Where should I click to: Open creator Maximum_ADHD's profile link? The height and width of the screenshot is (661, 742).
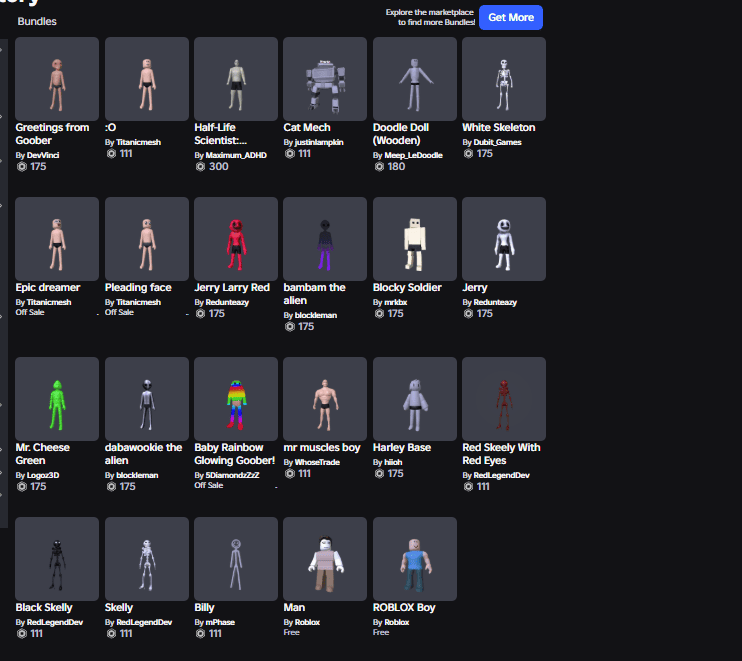[x=236, y=155]
